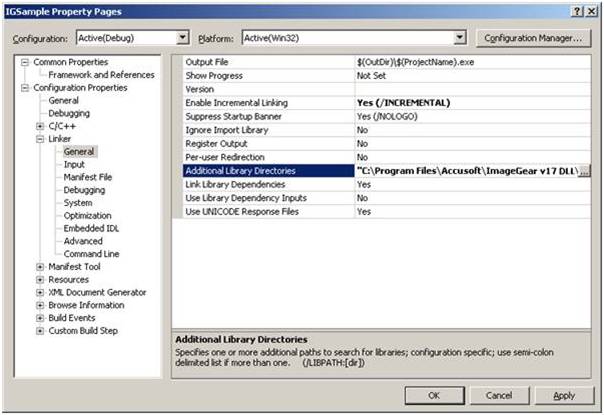Open the Platform dropdown
This screenshot has width=604, height=415.
coord(460,38)
